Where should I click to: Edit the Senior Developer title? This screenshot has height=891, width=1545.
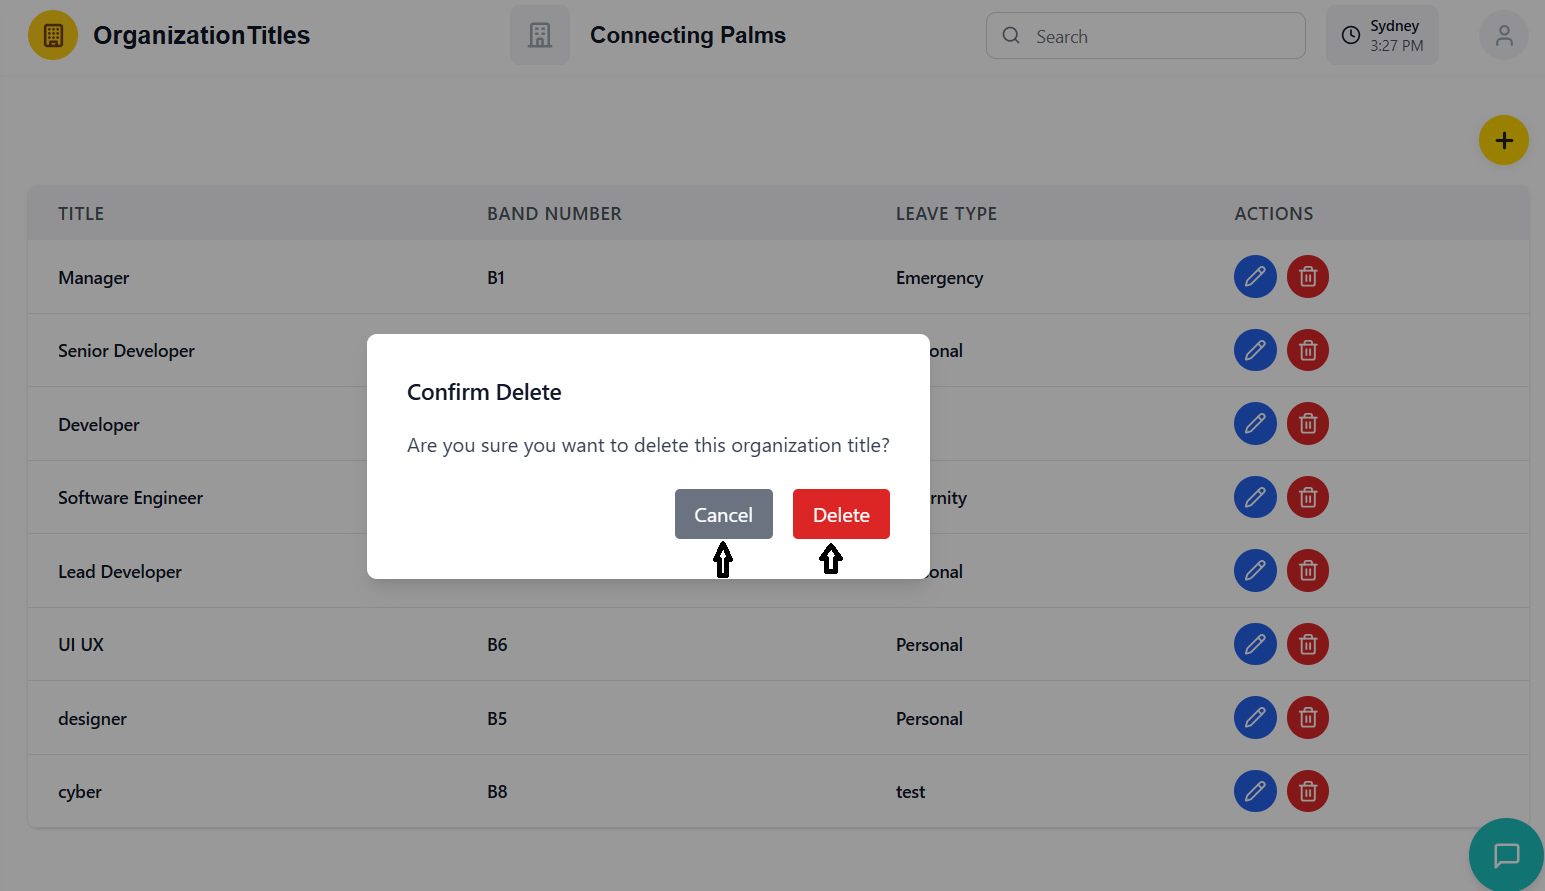(1255, 350)
